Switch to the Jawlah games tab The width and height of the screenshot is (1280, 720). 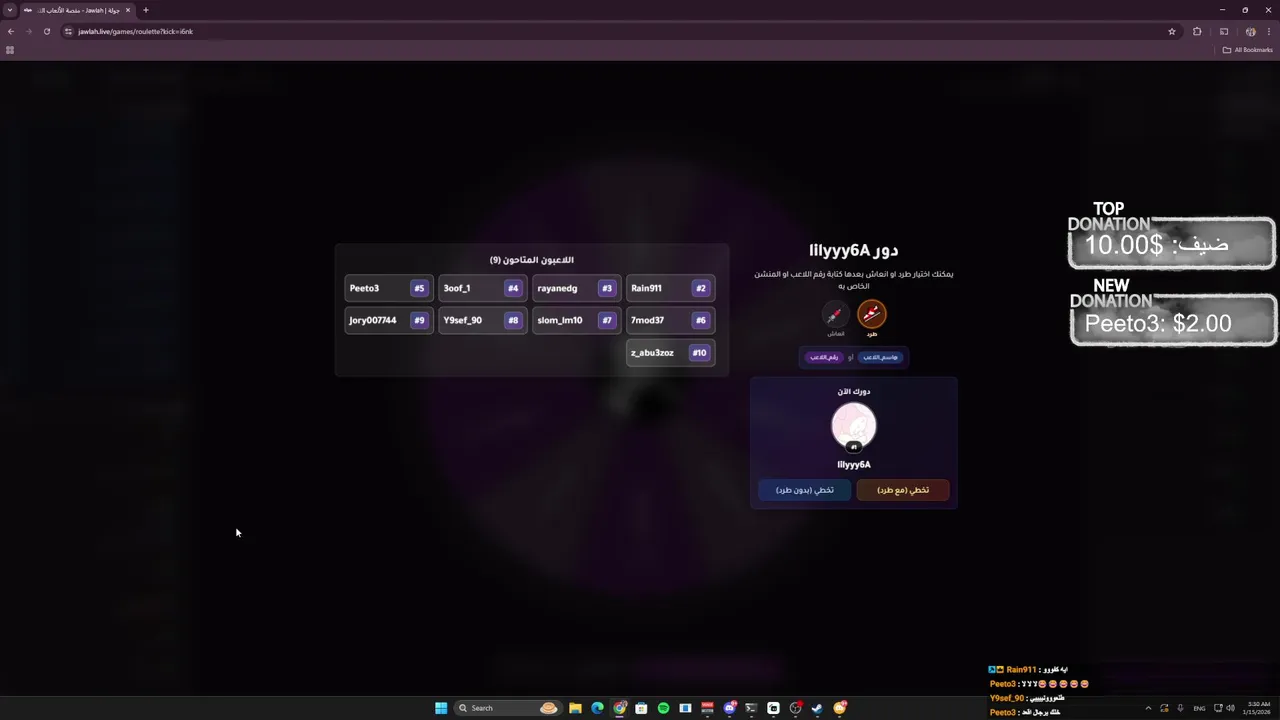[78, 10]
